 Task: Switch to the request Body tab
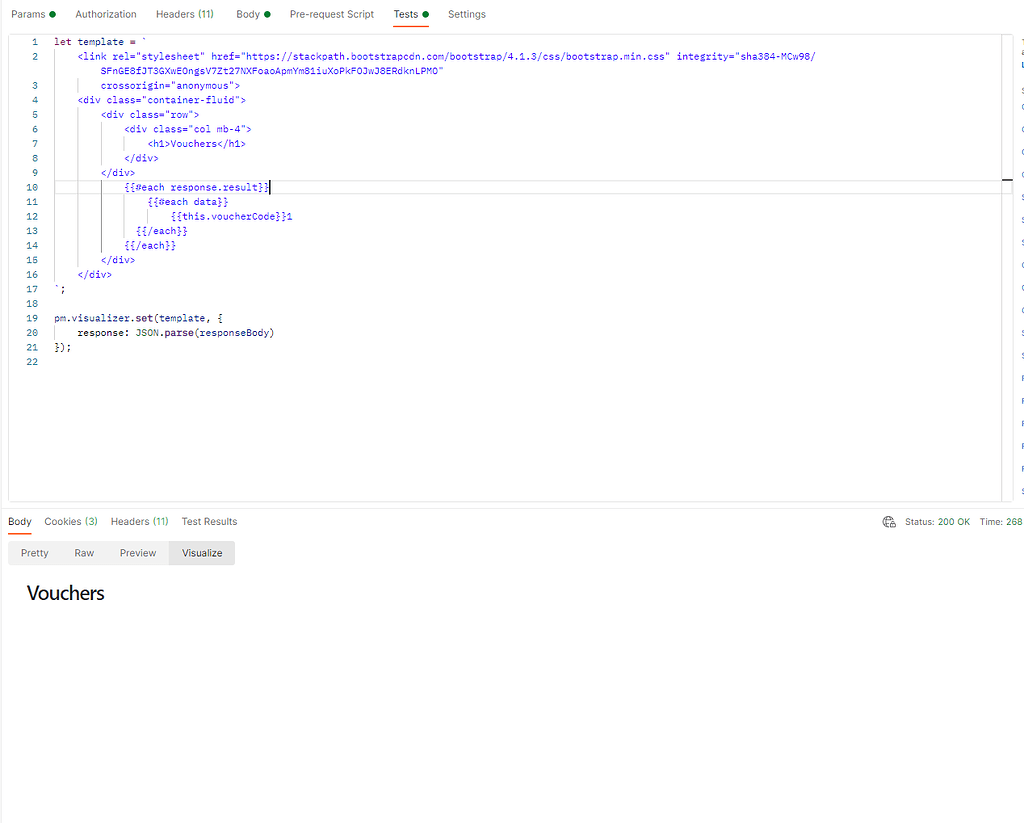[248, 14]
